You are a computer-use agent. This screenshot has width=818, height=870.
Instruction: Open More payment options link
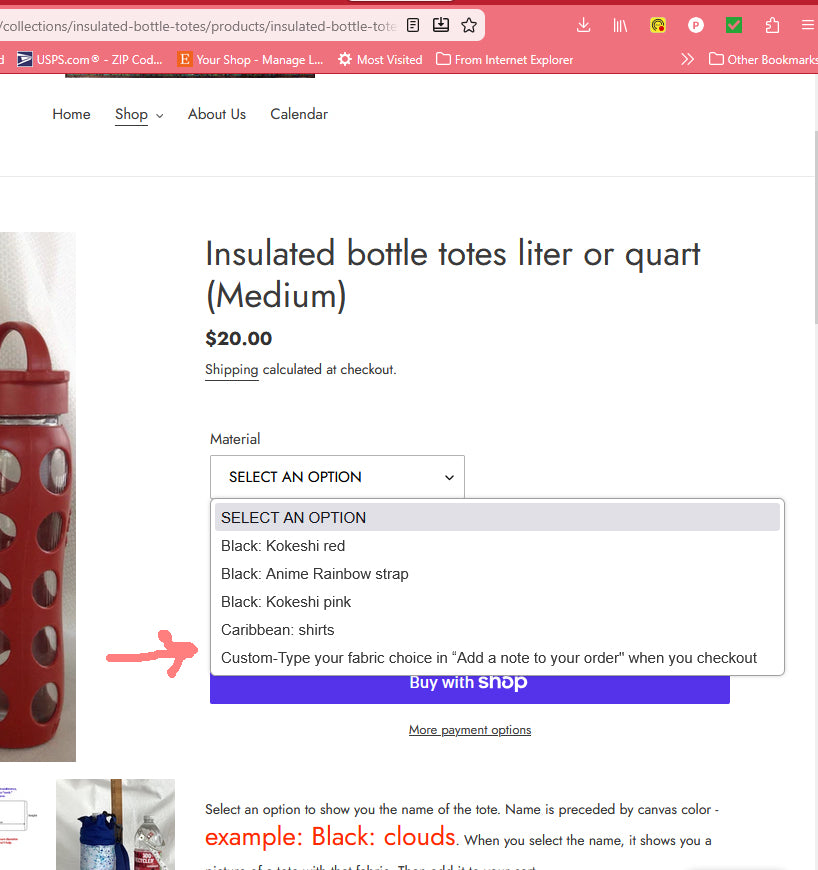[470, 730]
